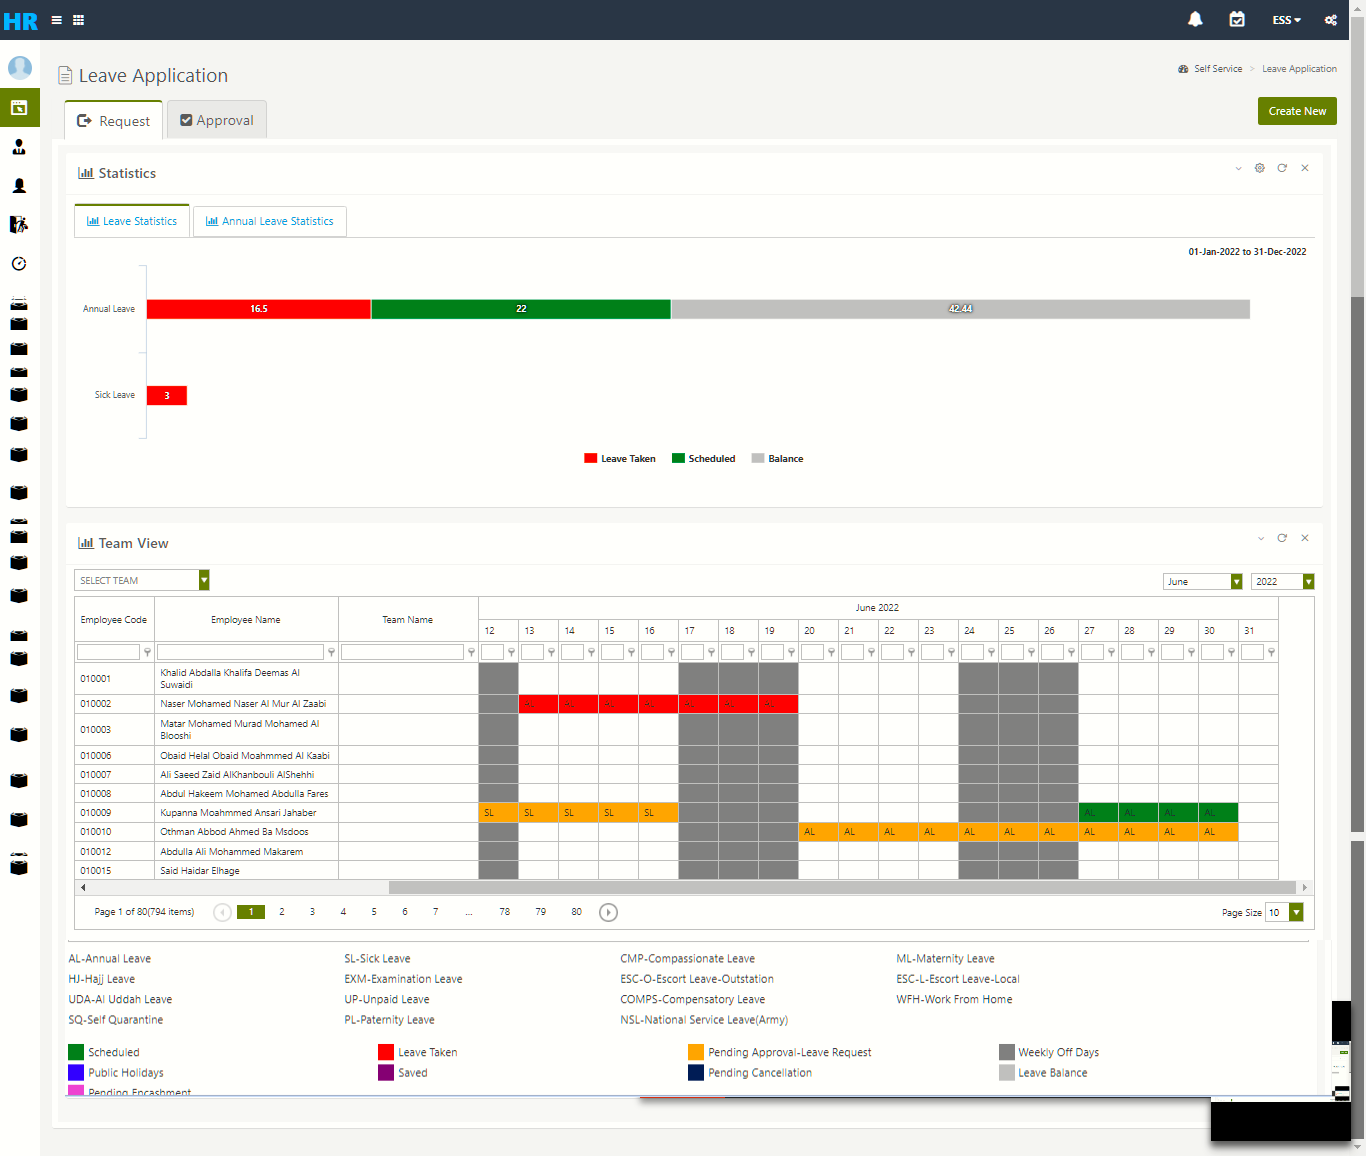
Task: Click the settings gears icon in the top bar
Action: click(x=1331, y=19)
